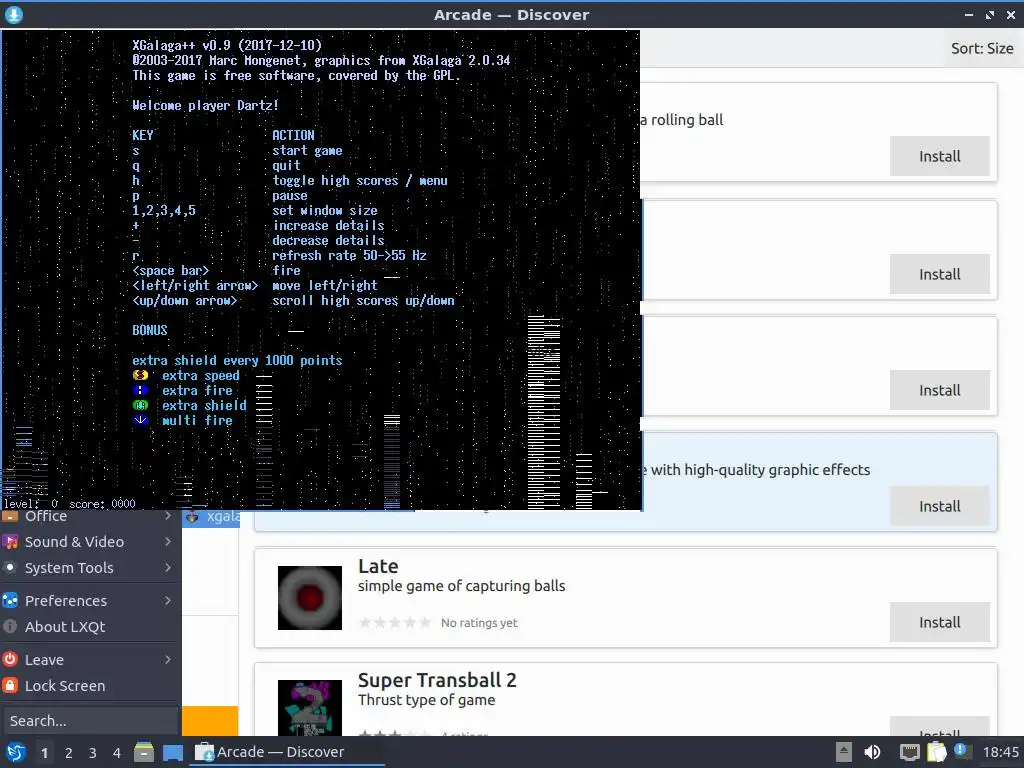1024x768 pixels.
Task: Click 'refresh rate 50->55 Hz' text
Action: click(x=349, y=255)
